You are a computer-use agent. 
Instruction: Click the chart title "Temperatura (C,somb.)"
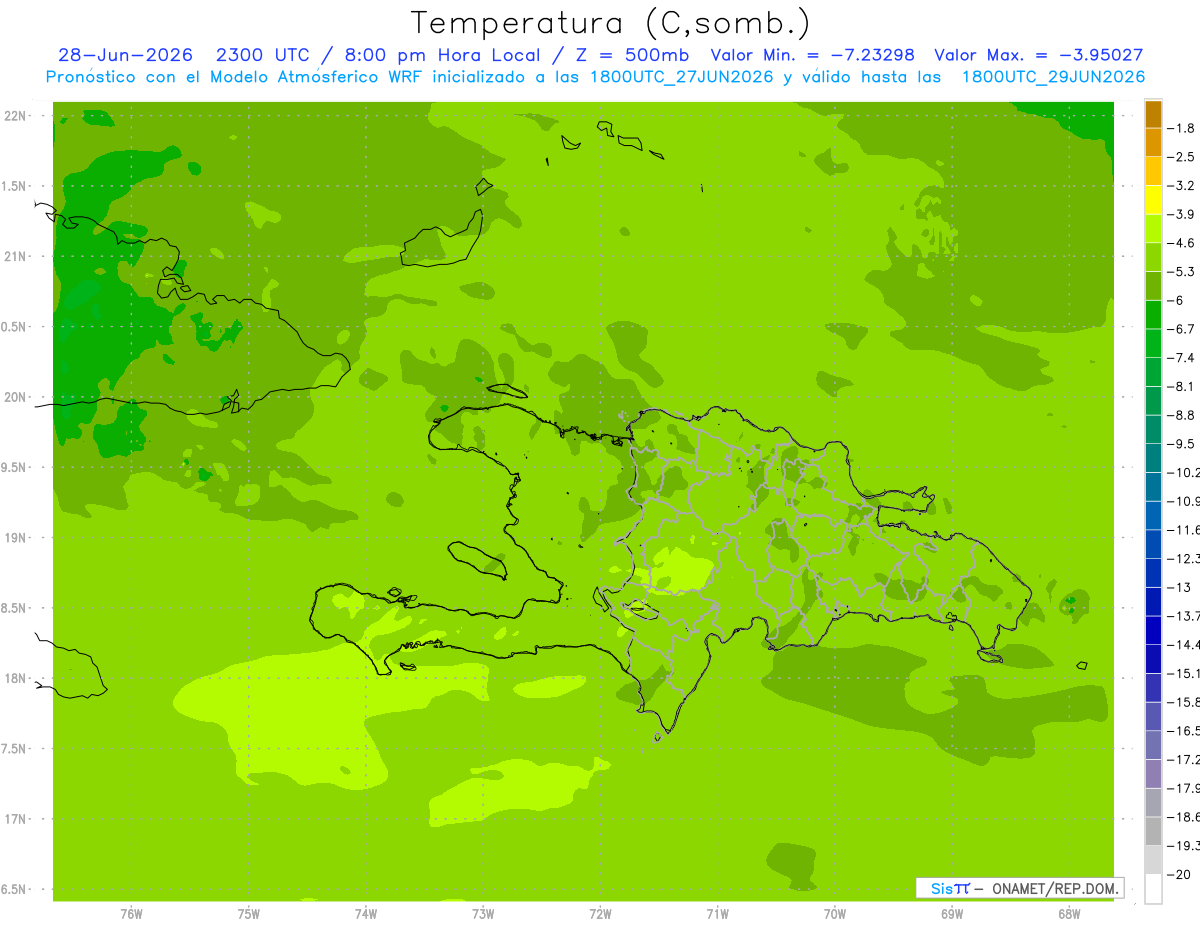[611, 23]
